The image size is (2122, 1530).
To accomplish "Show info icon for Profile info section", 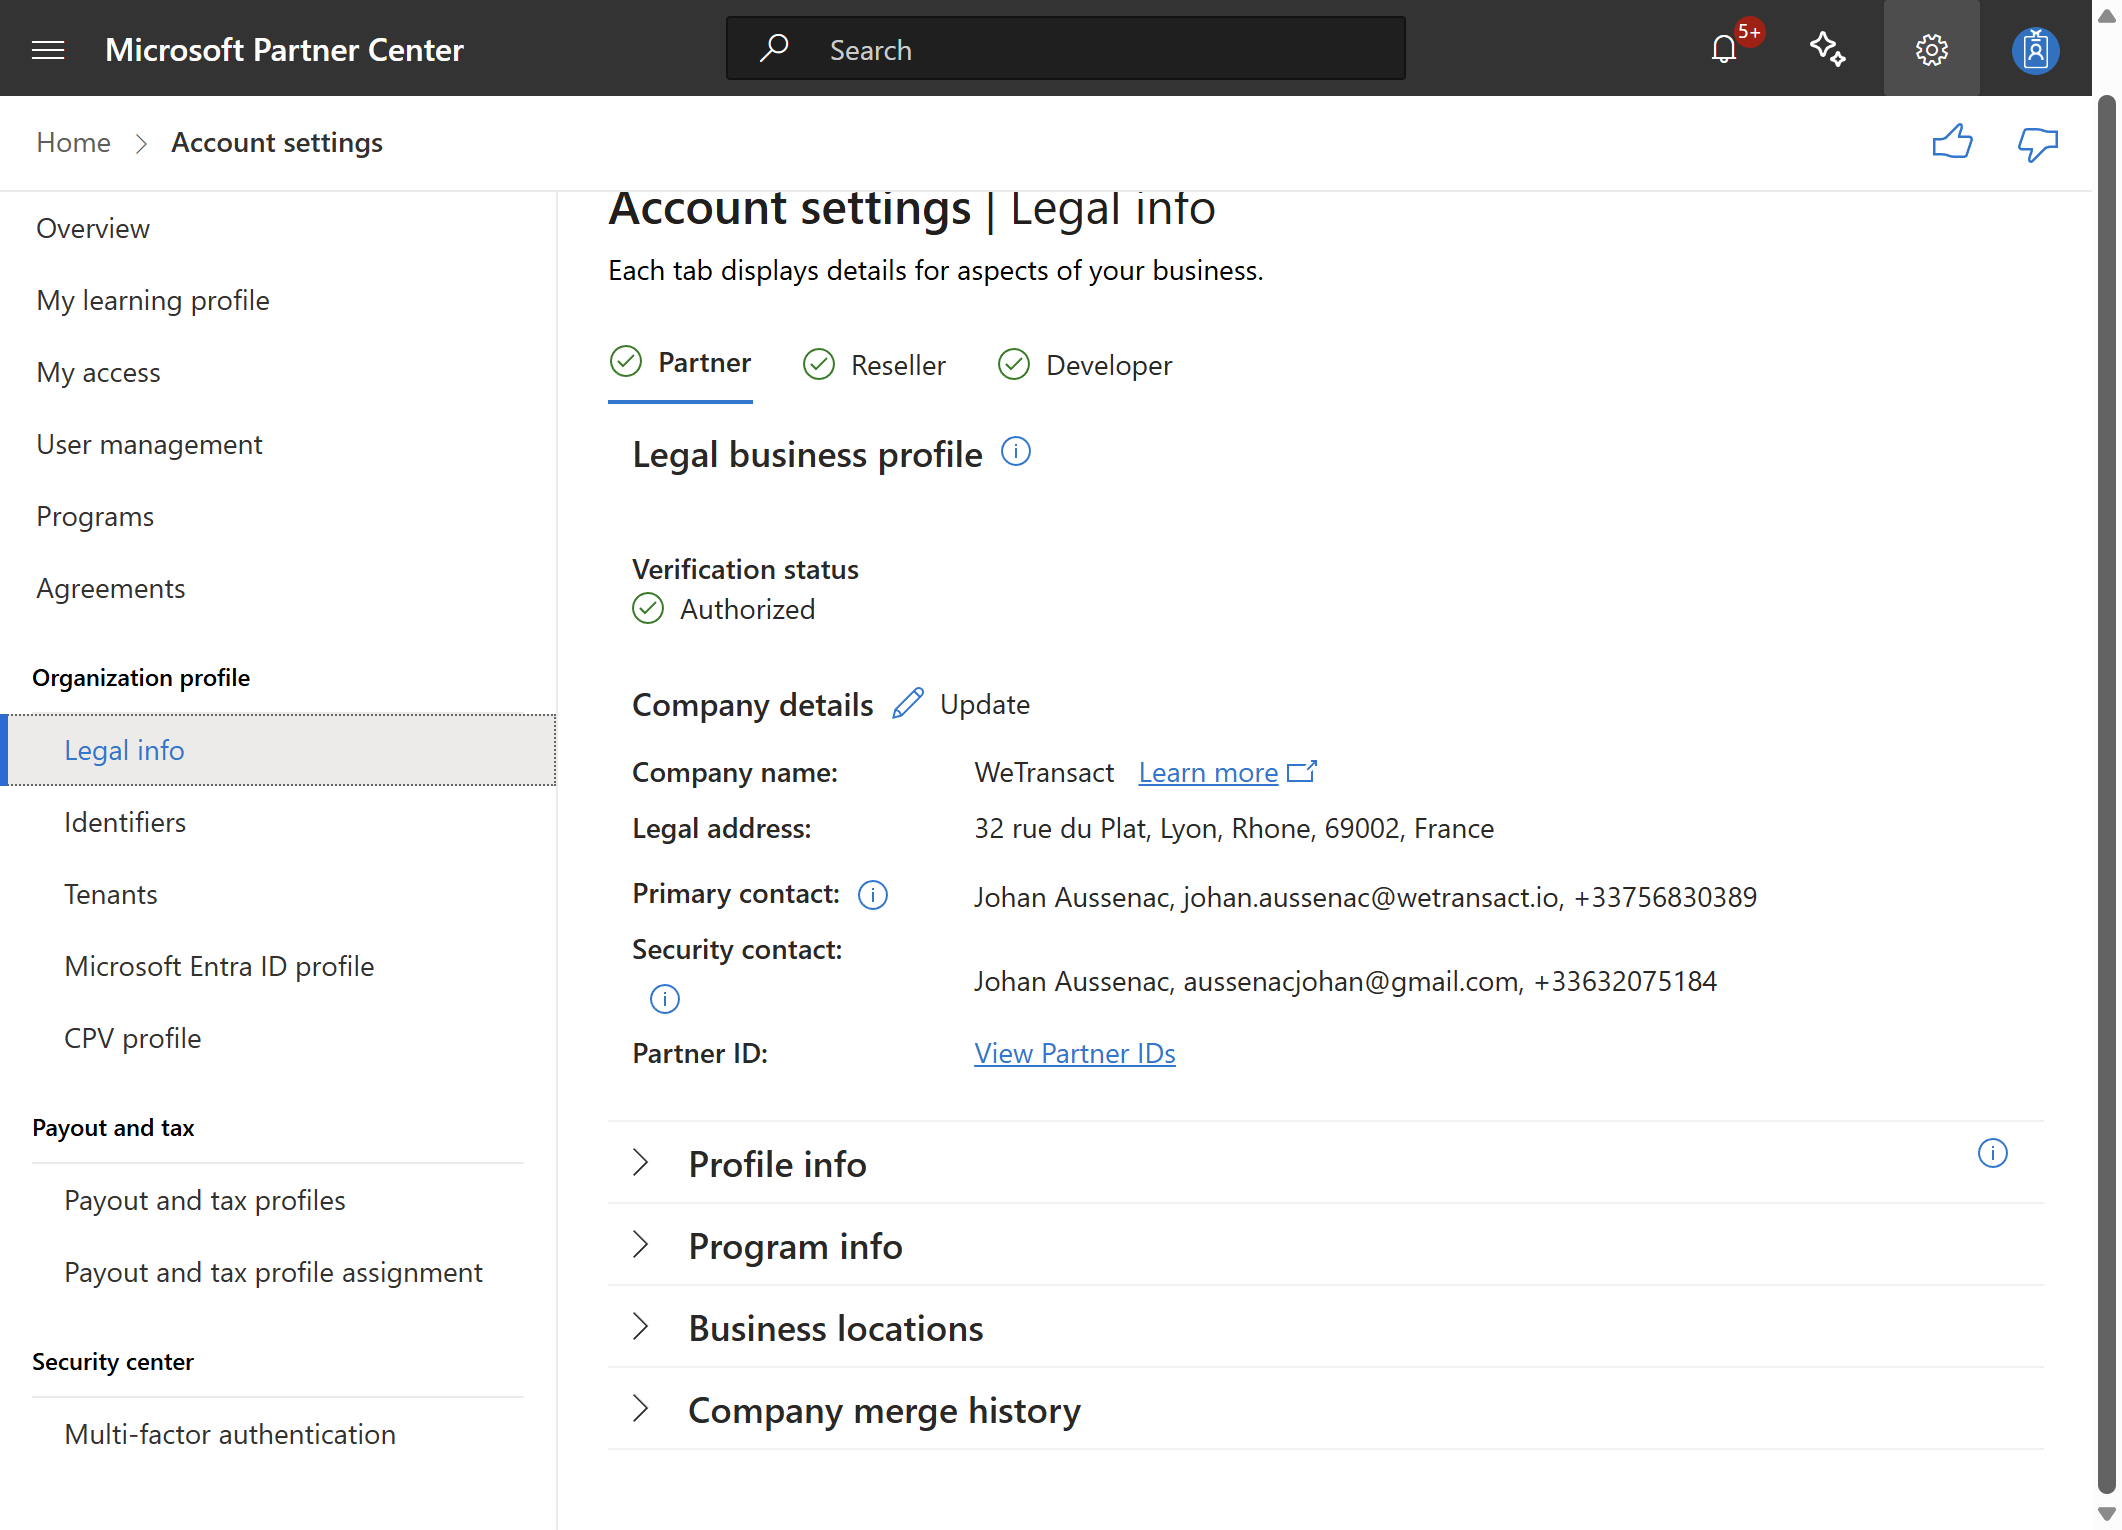I will 1993,1153.
